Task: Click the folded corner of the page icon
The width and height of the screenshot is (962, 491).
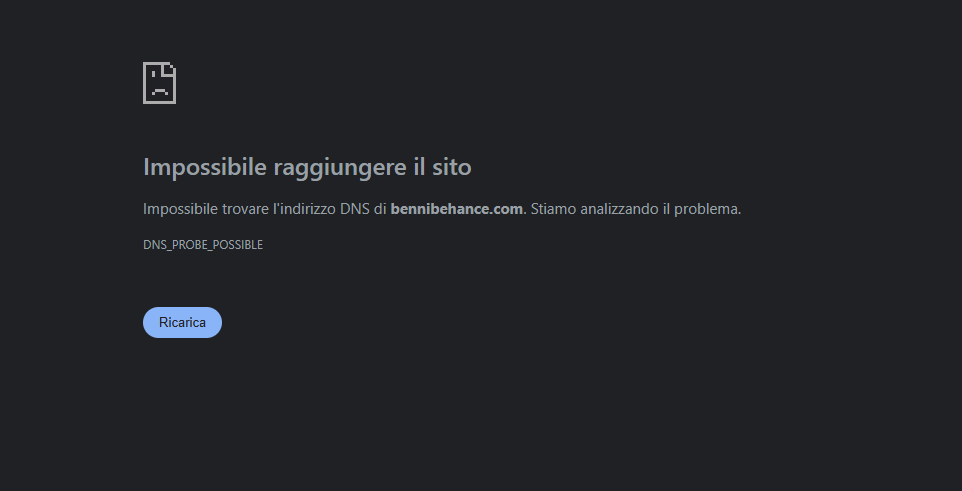Action: coord(170,68)
